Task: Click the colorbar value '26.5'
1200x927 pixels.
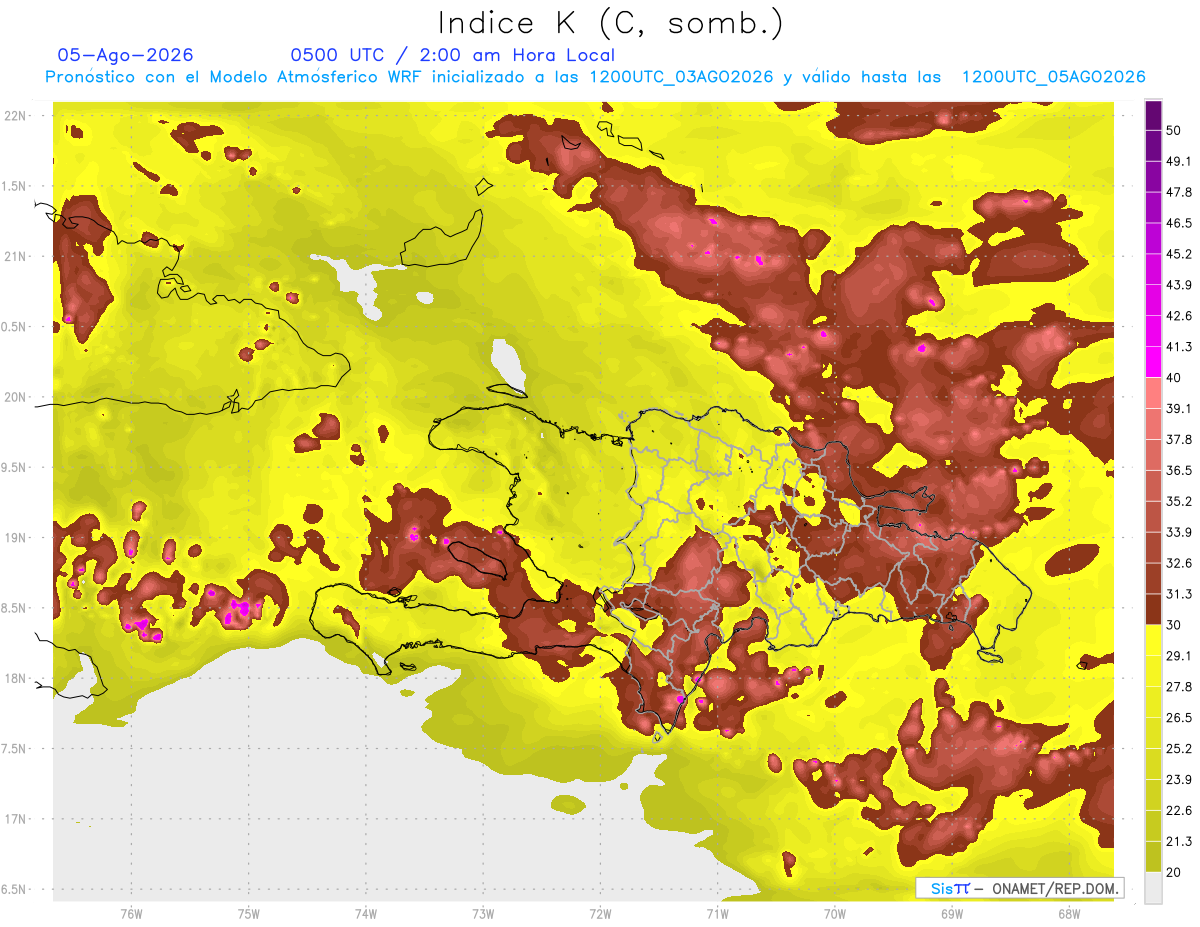Action: (x=1178, y=718)
